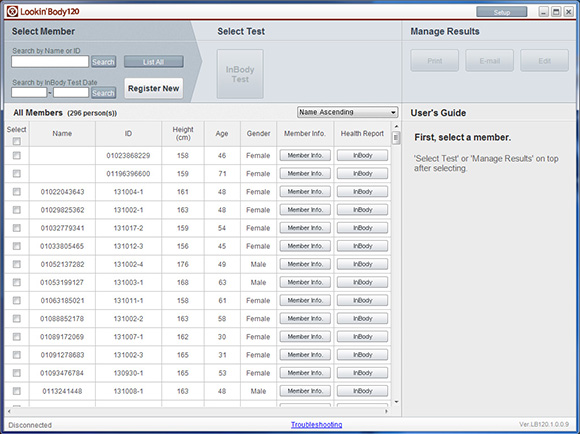The image size is (580, 434).
Task: Open Member Info. for ID 01196396600
Action: coord(305,174)
